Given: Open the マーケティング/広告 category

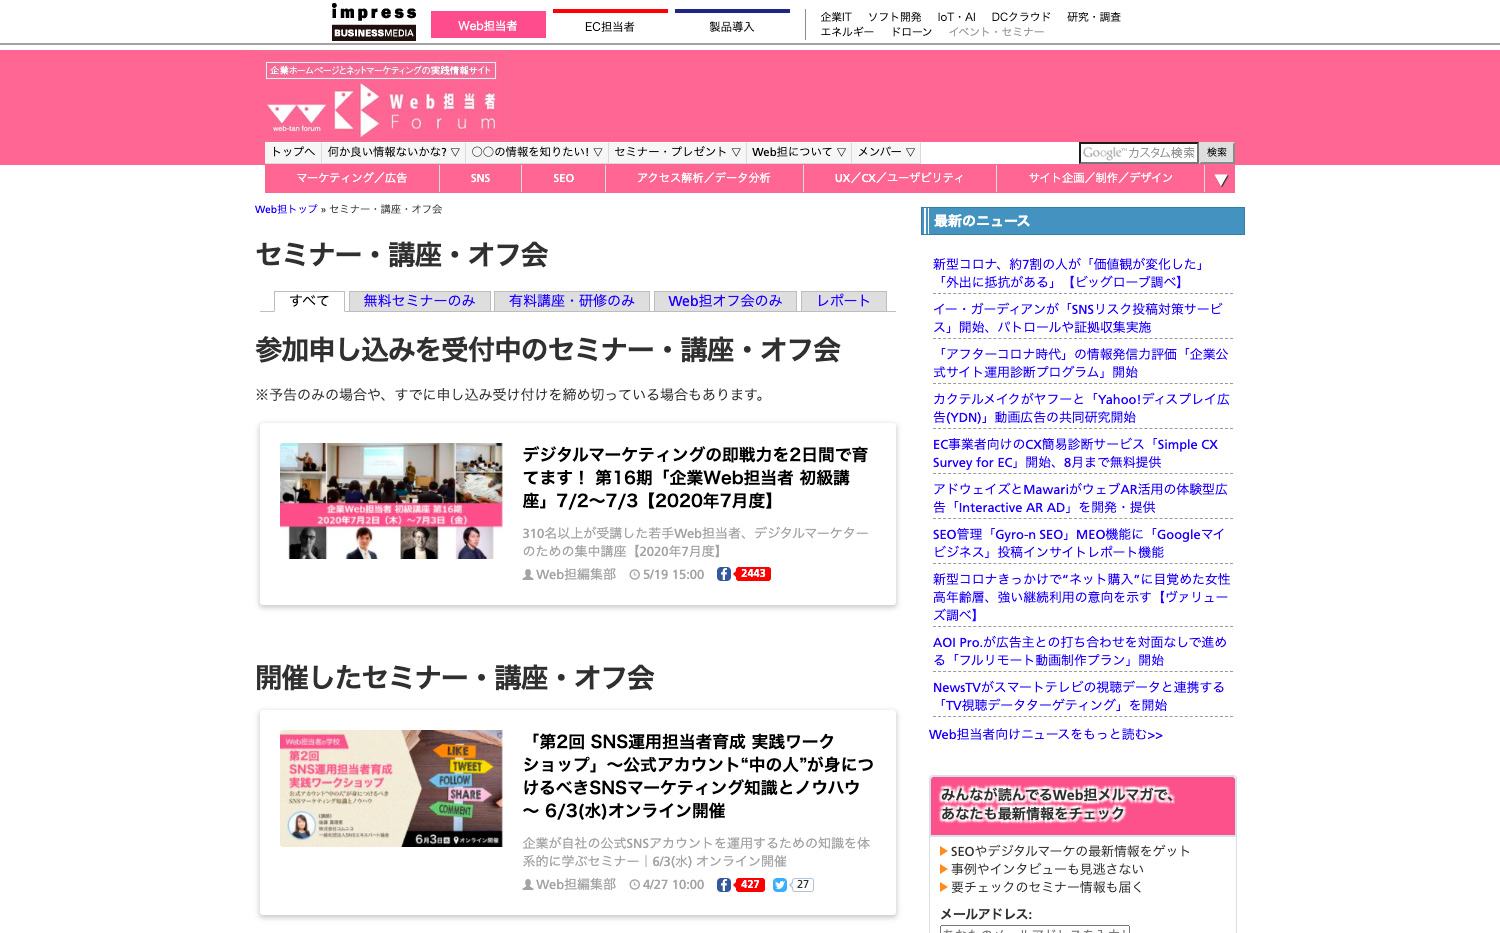Looking at the screenshot, I should coord(352,178).
